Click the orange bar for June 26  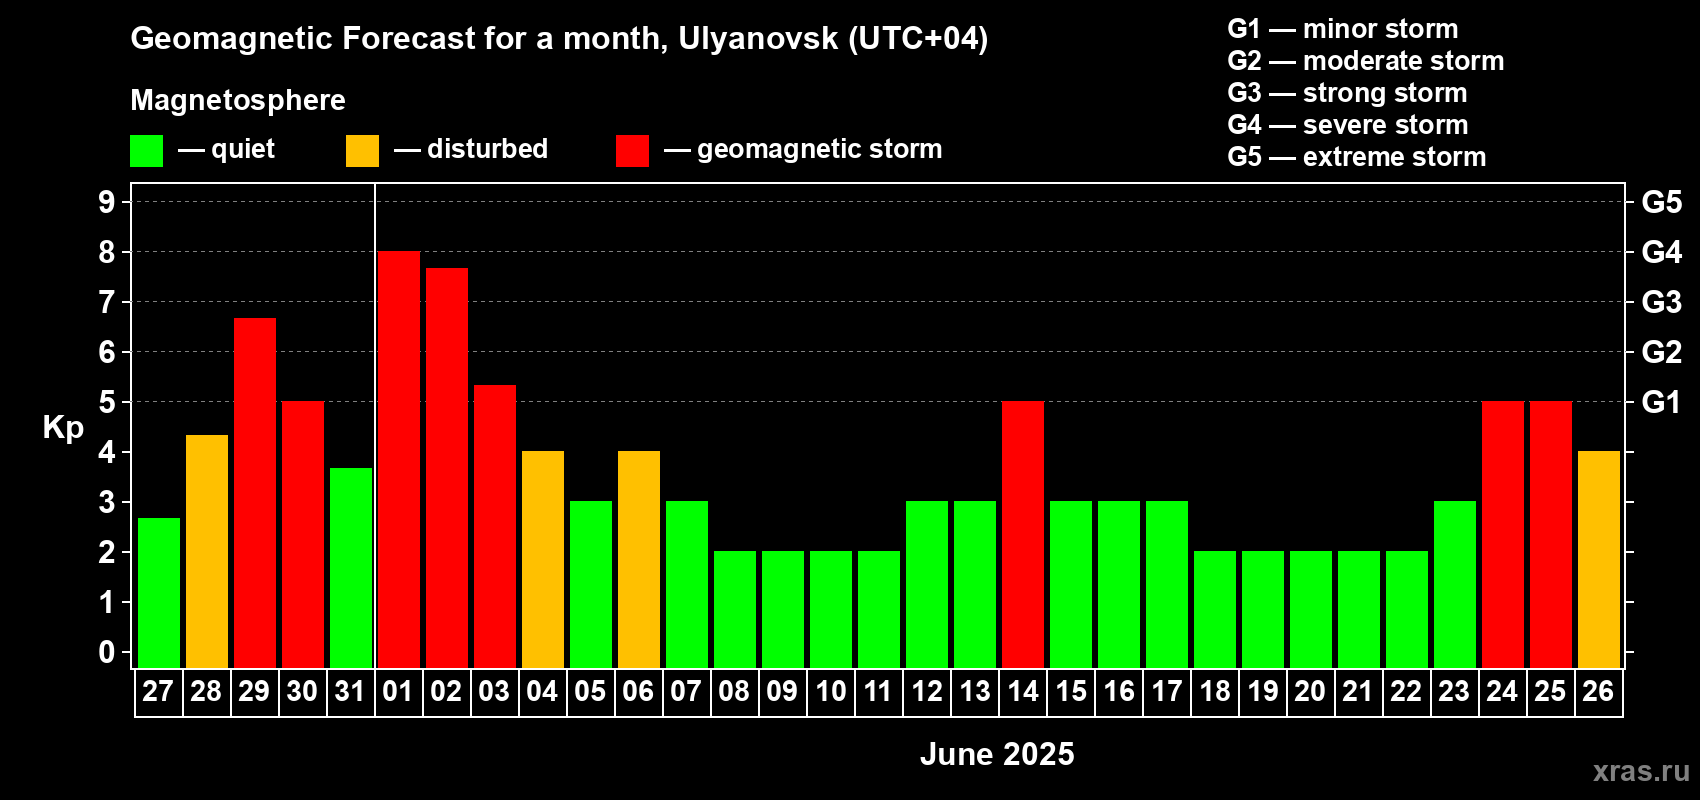point(1599,560)
